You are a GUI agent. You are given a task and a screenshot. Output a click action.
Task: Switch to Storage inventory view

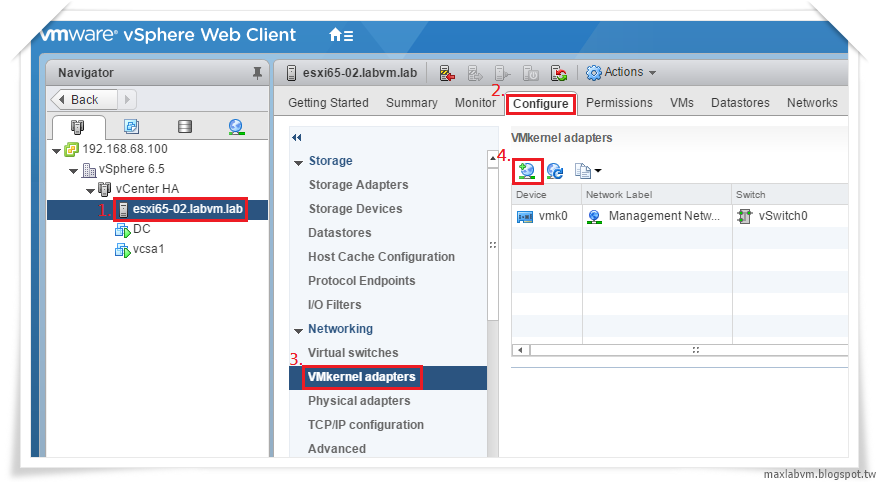[x=184, y=127]
